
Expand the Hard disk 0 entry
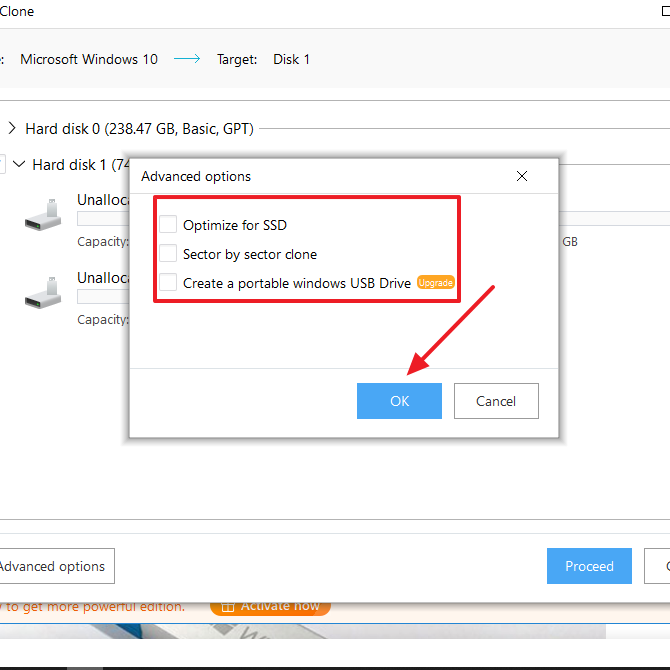coord(12,128)
